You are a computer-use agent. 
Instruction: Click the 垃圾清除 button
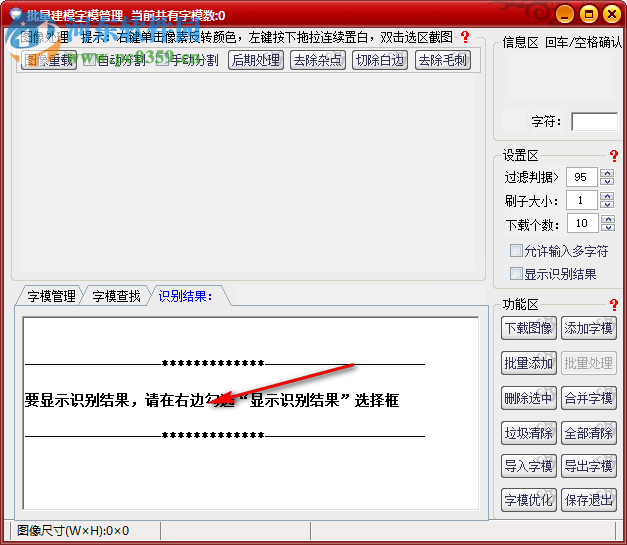click(x=529, y=433)
